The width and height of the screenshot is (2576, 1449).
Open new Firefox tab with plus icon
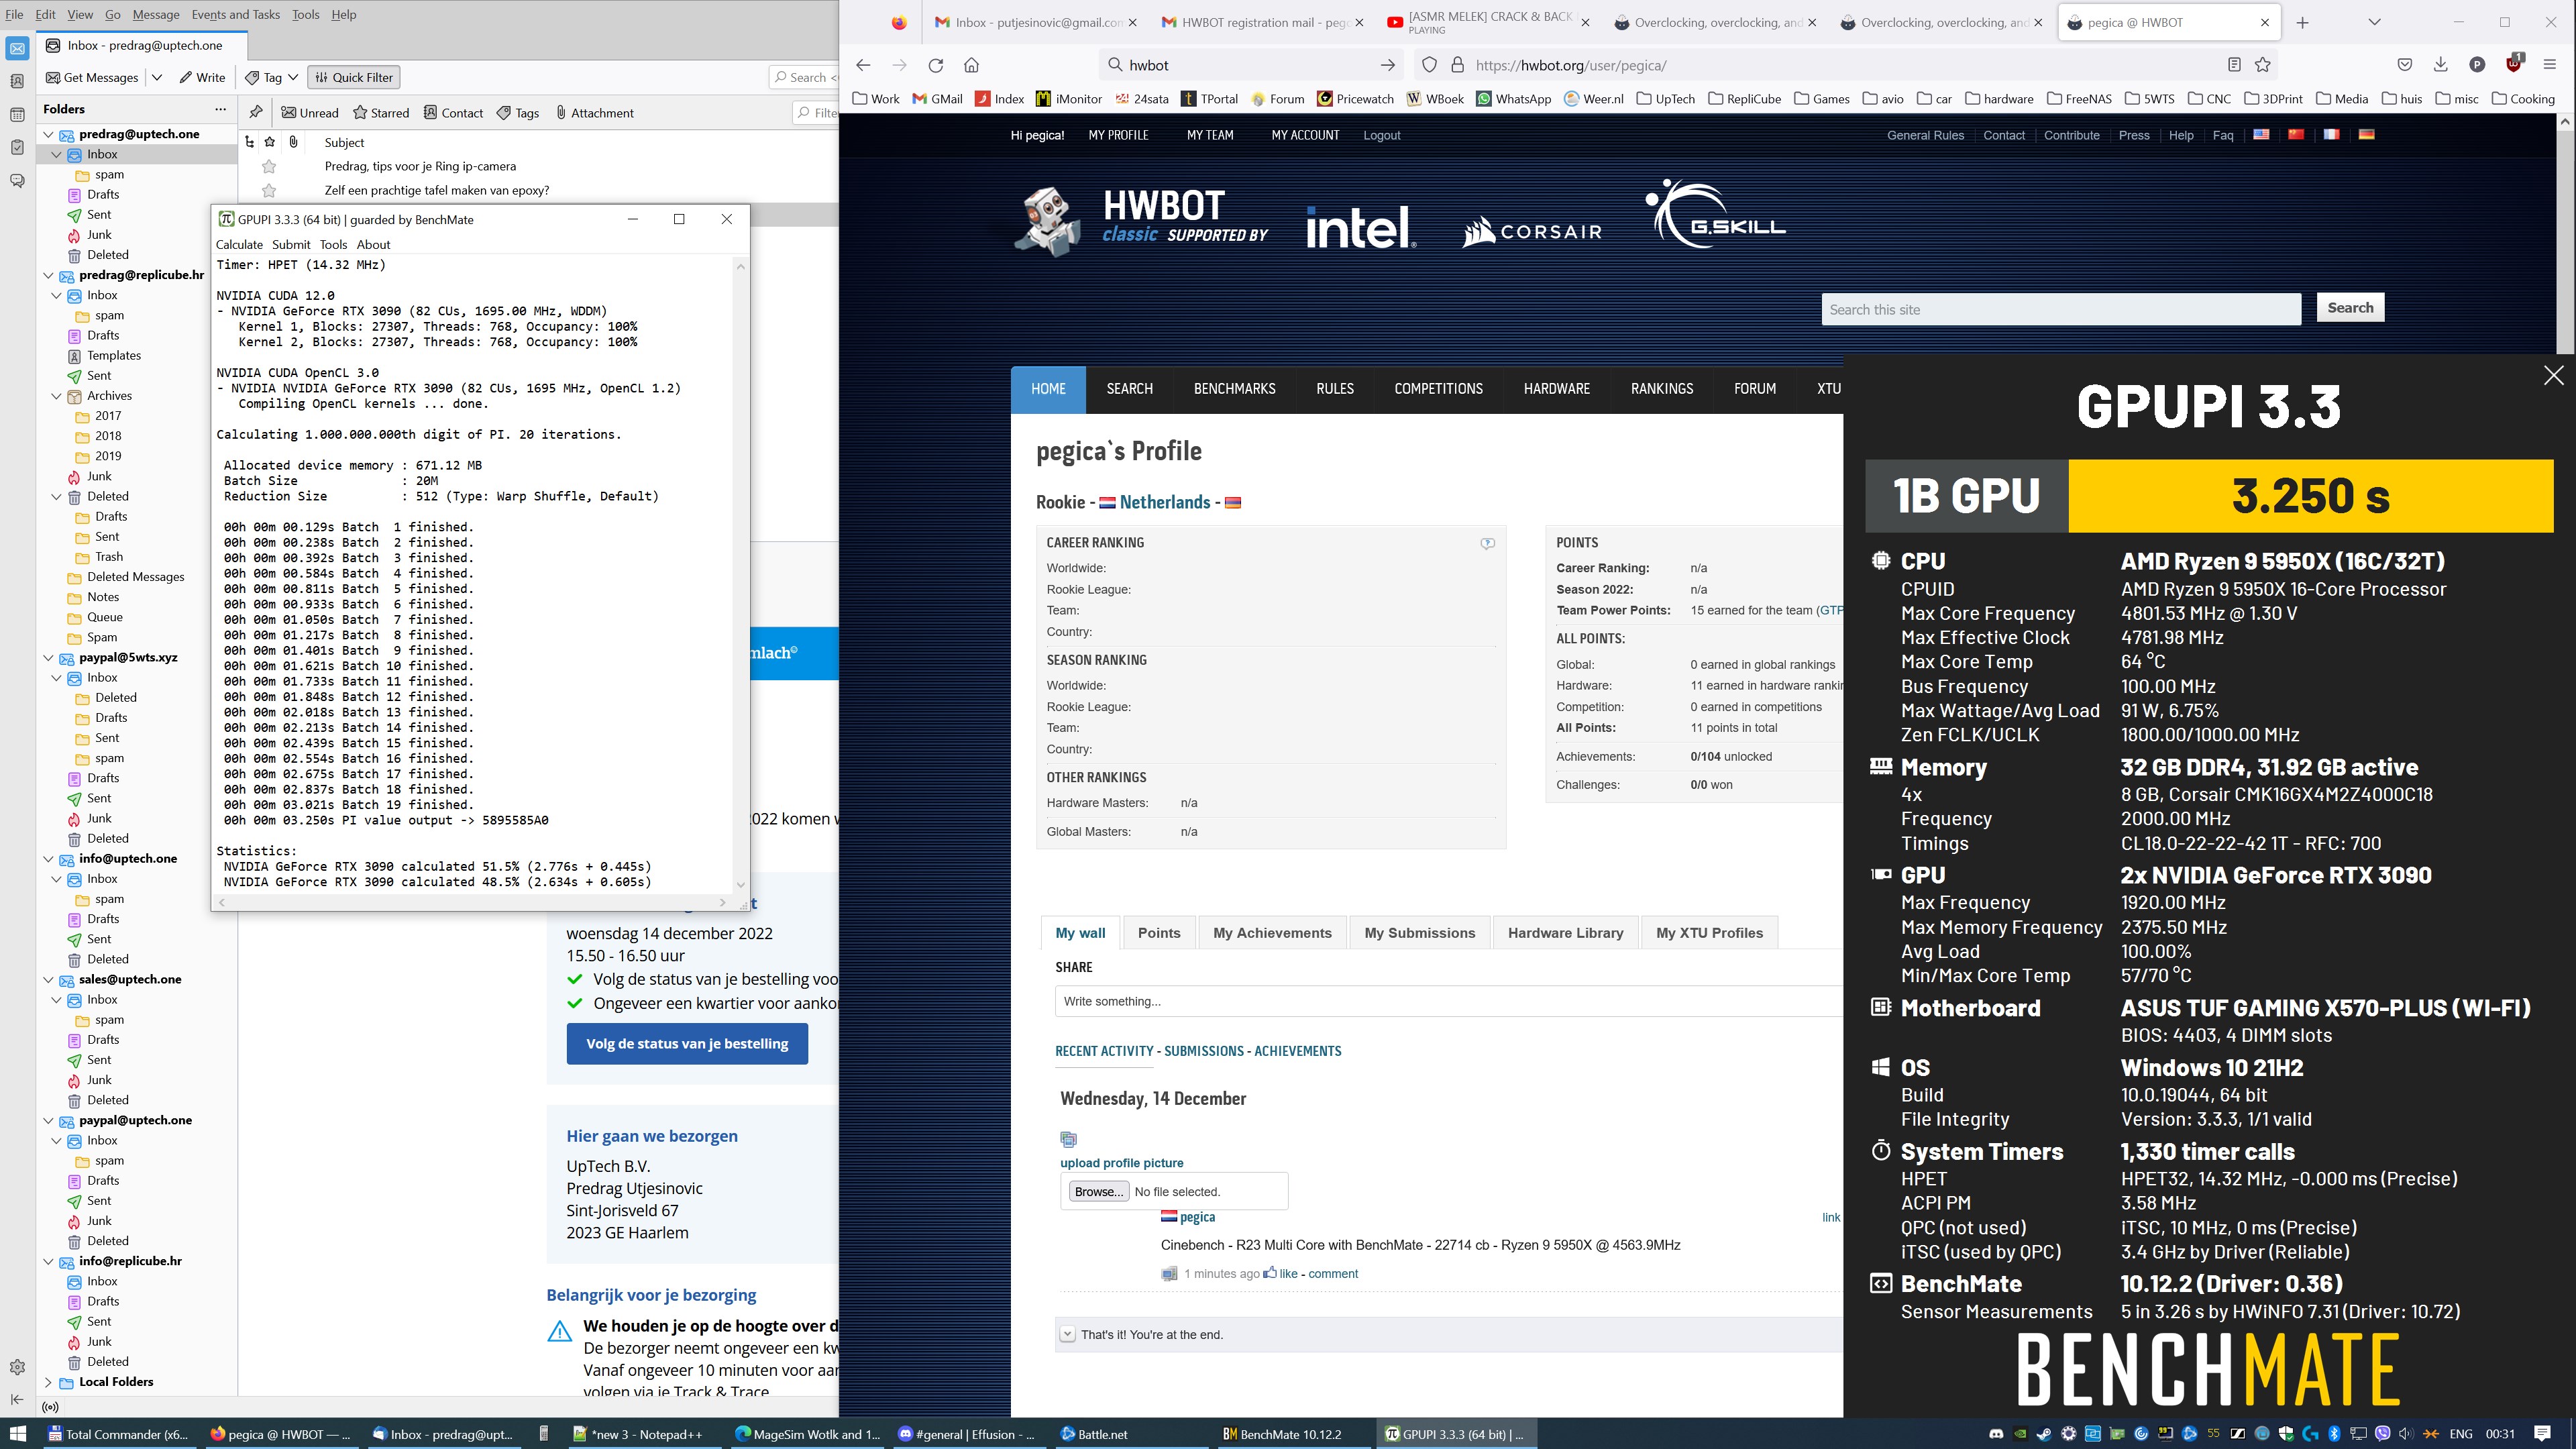coord(2302,22)
